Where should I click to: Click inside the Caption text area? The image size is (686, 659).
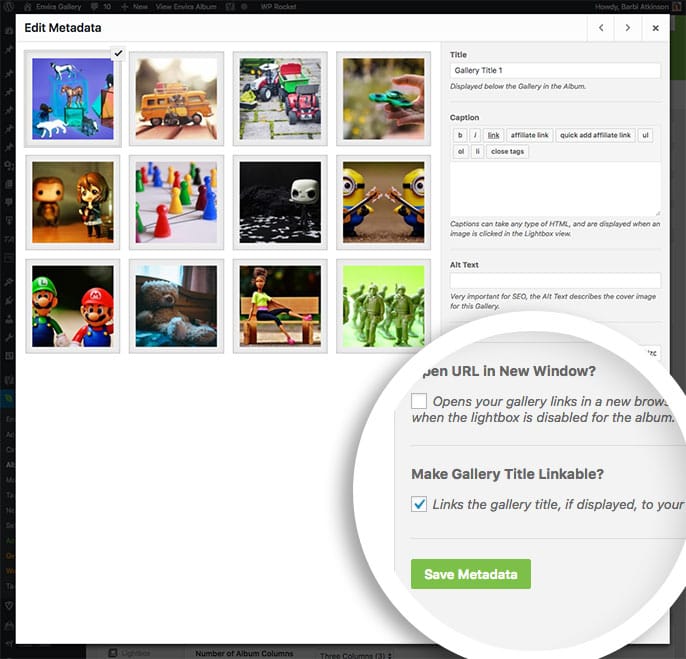click(555, 189)
